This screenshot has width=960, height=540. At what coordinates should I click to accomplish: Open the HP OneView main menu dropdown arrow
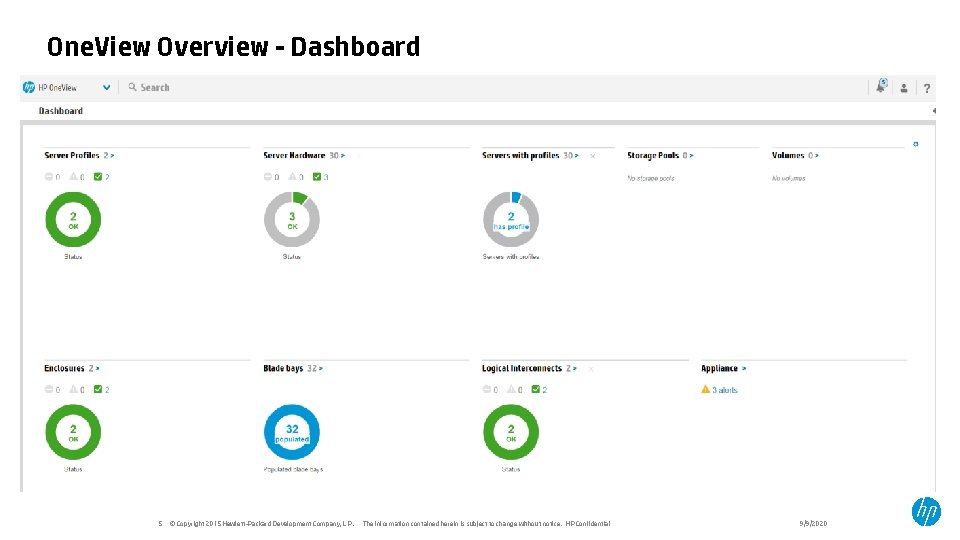pos(107,88)
